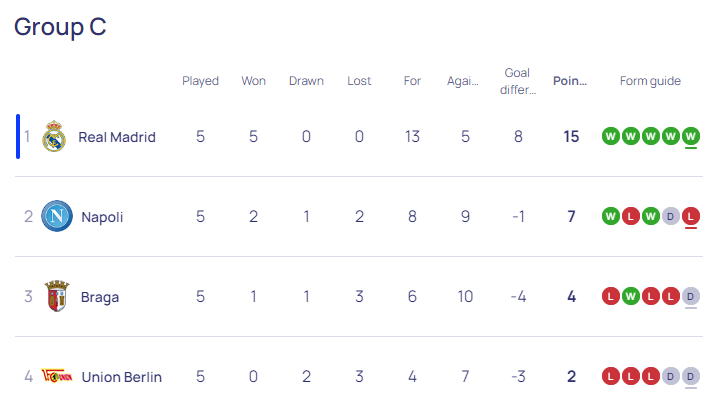
Task: Click Braga's only green win form badge
Action: 631,296
